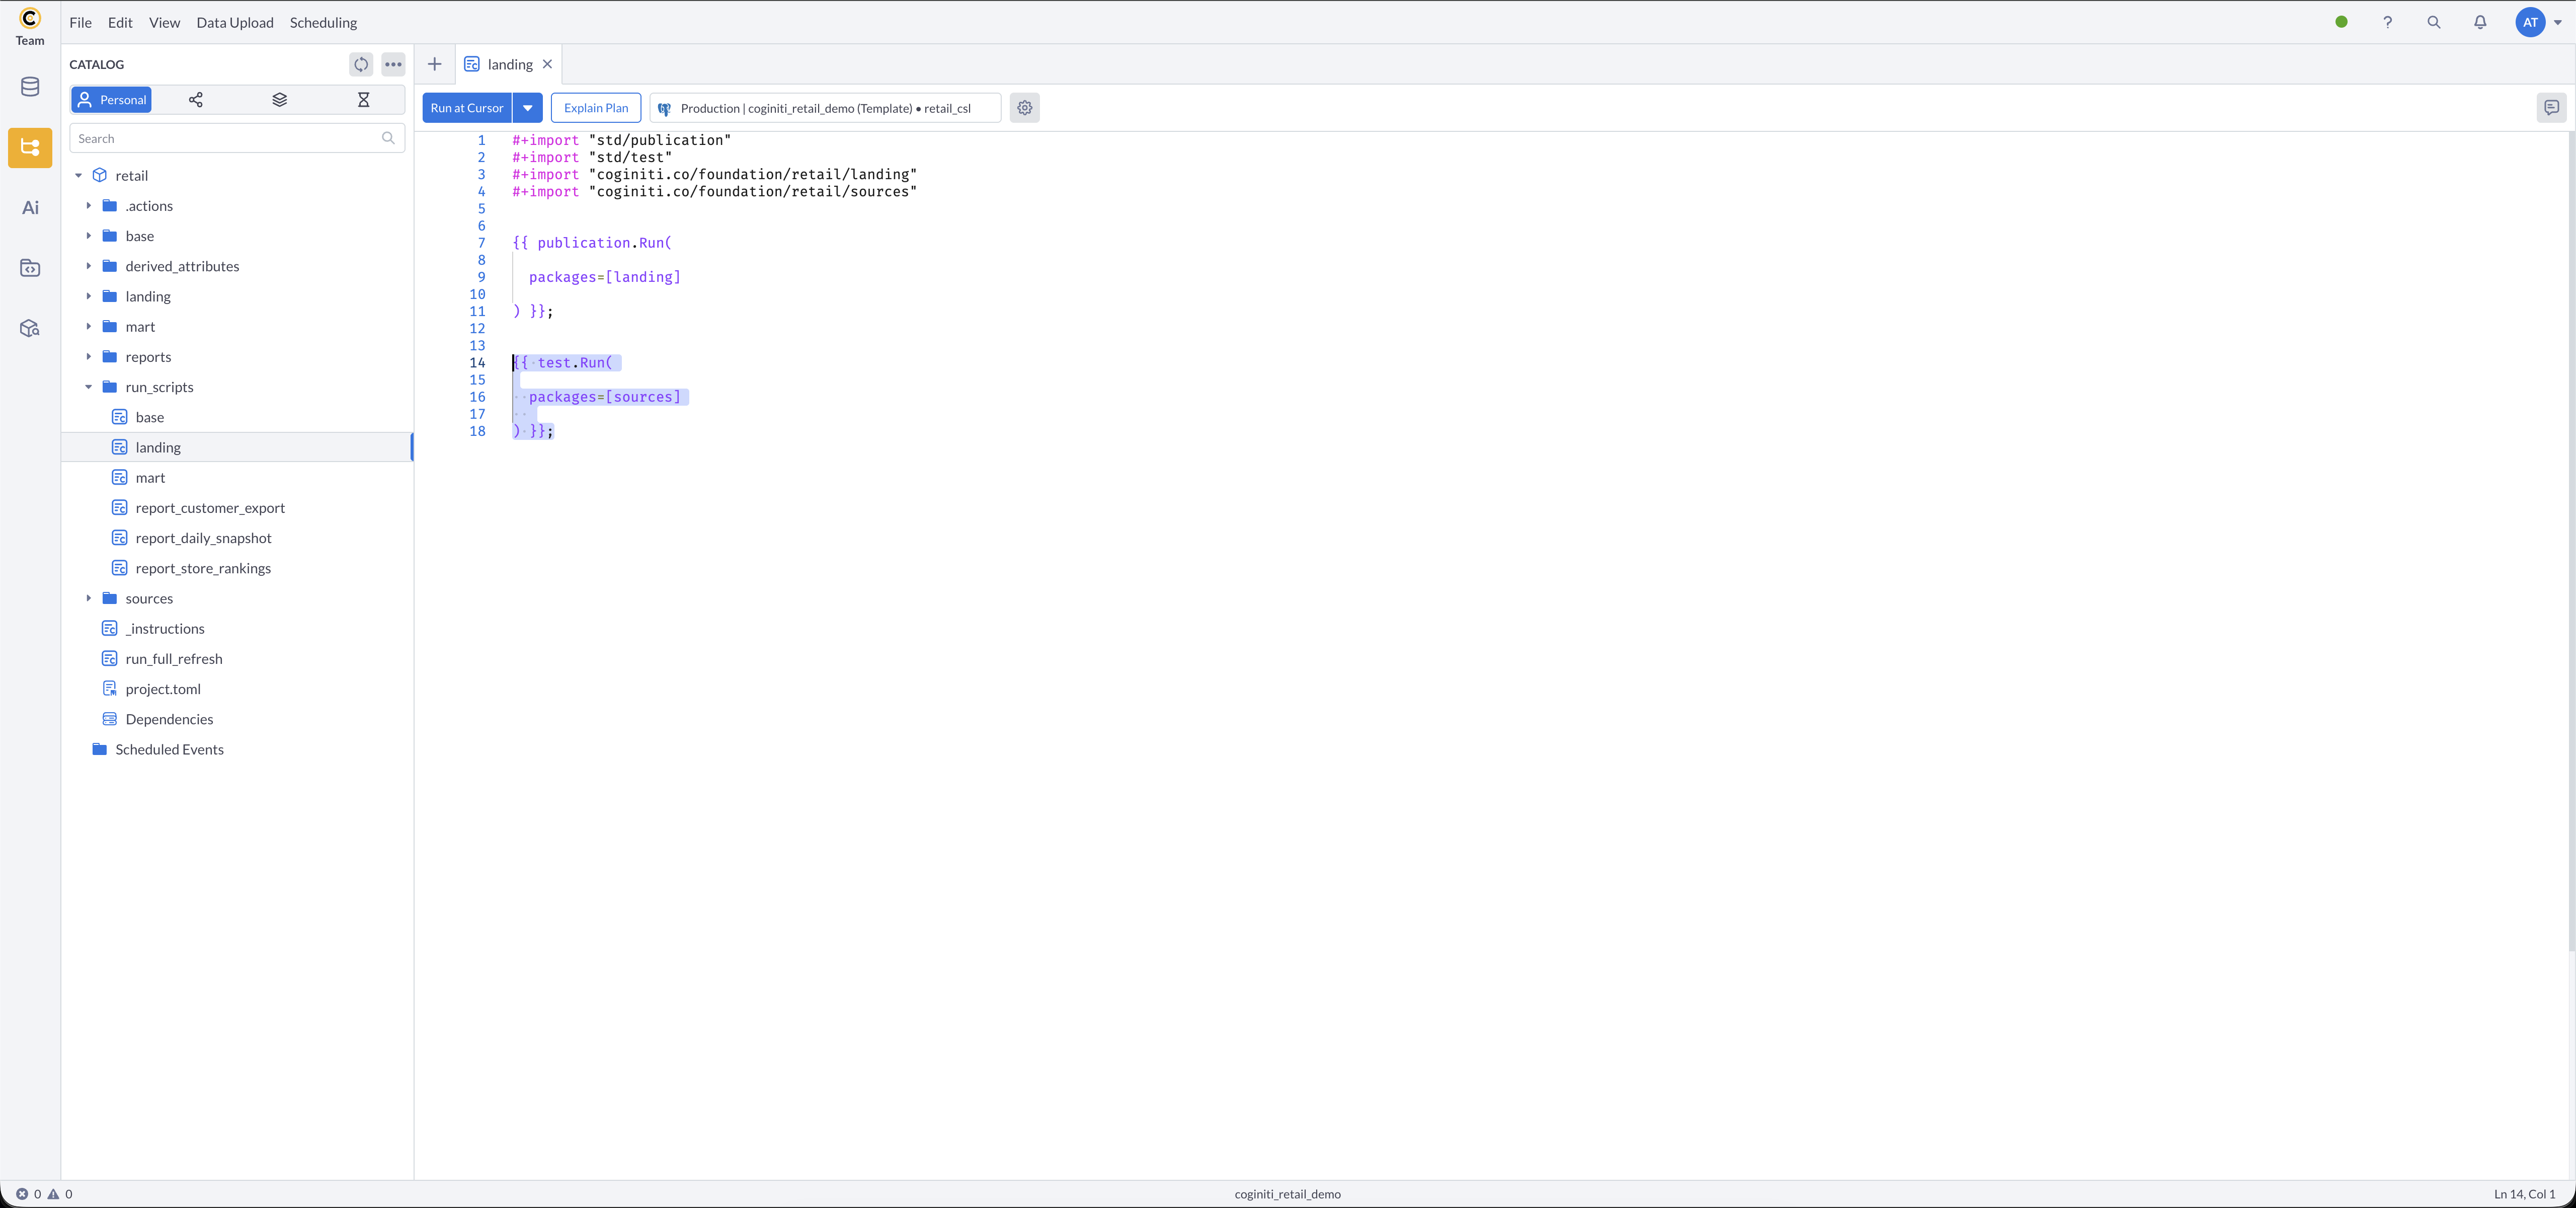
Task: Select the highlighted Catalog sidebar icon
Action: click(29, 147)
